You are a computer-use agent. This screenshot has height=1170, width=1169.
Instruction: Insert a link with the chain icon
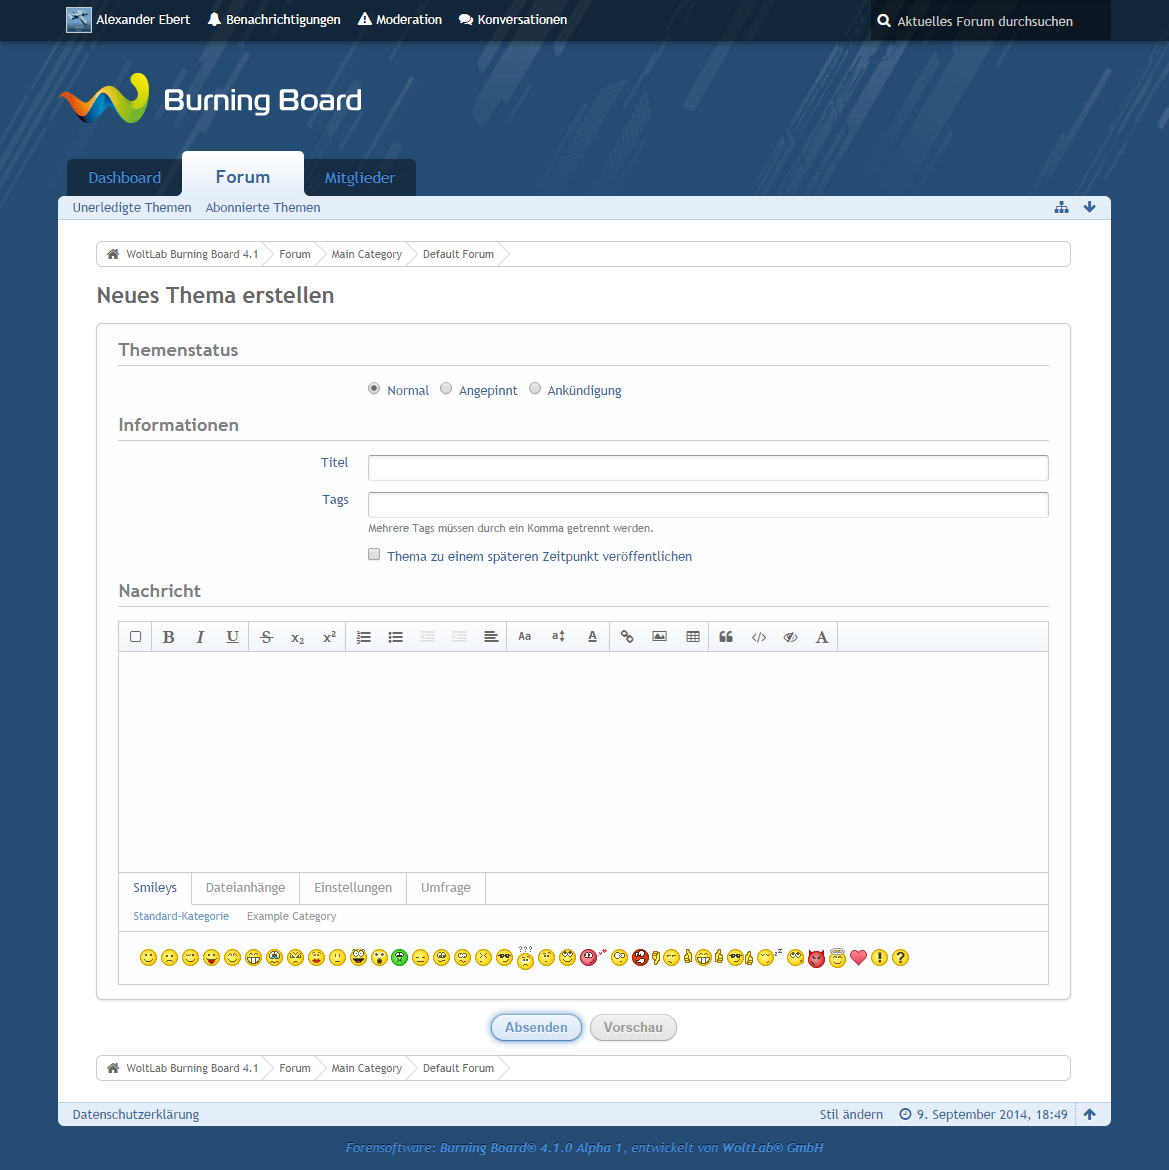(627, 637)
